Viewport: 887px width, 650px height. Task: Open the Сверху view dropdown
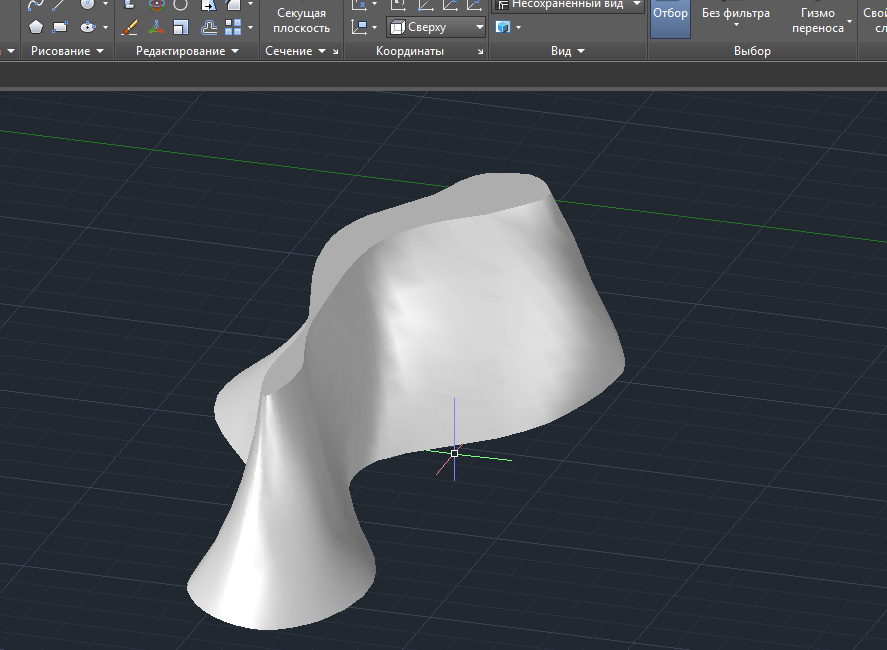click(479, 28)
